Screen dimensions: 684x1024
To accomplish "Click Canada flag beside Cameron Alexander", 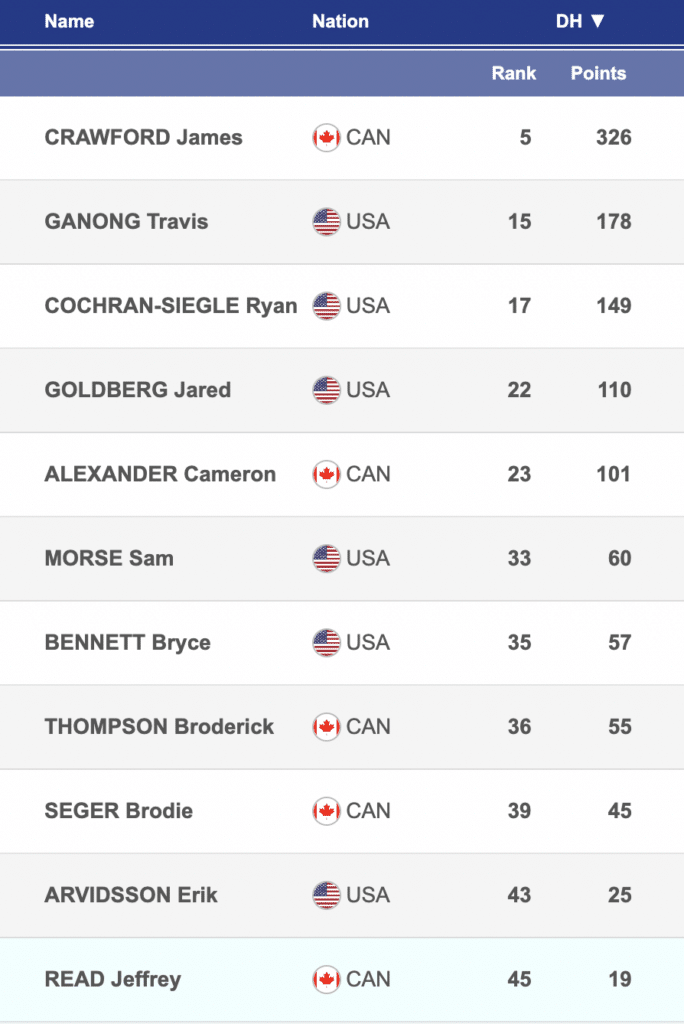I will (x=326, y=474).
